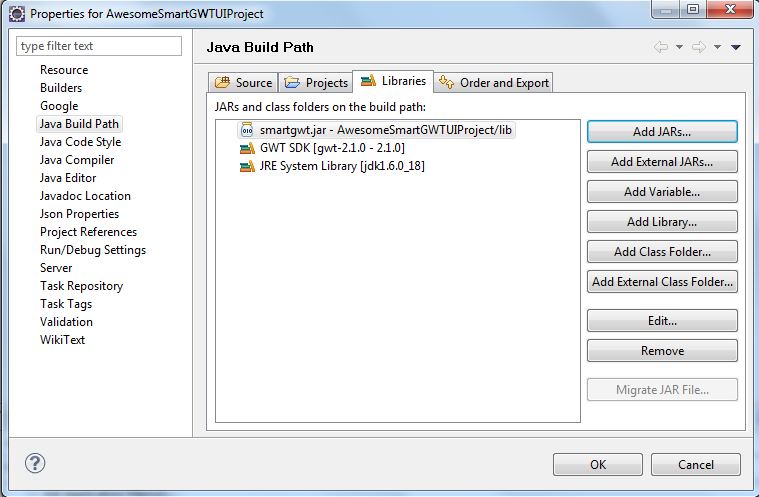Image resolution: width=759 pixels, height=497 pixels.
Task: Select JRE System Library [jdk1.6.0_18] entry
Action: coord(333,166)
